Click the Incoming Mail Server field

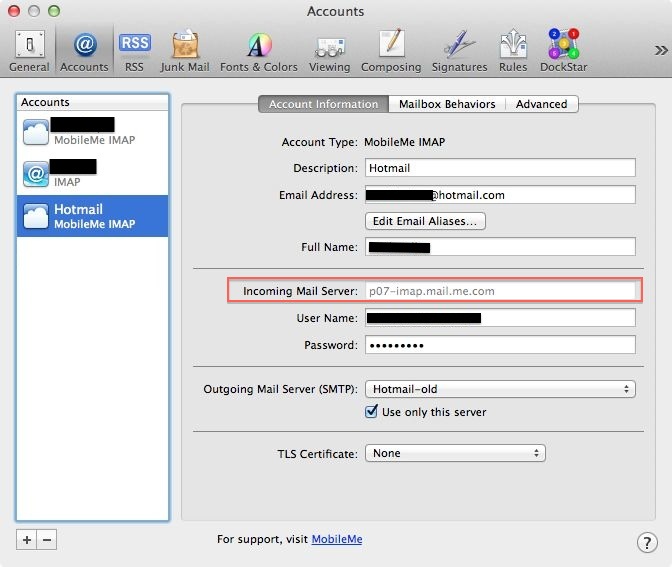coord(500,291)
